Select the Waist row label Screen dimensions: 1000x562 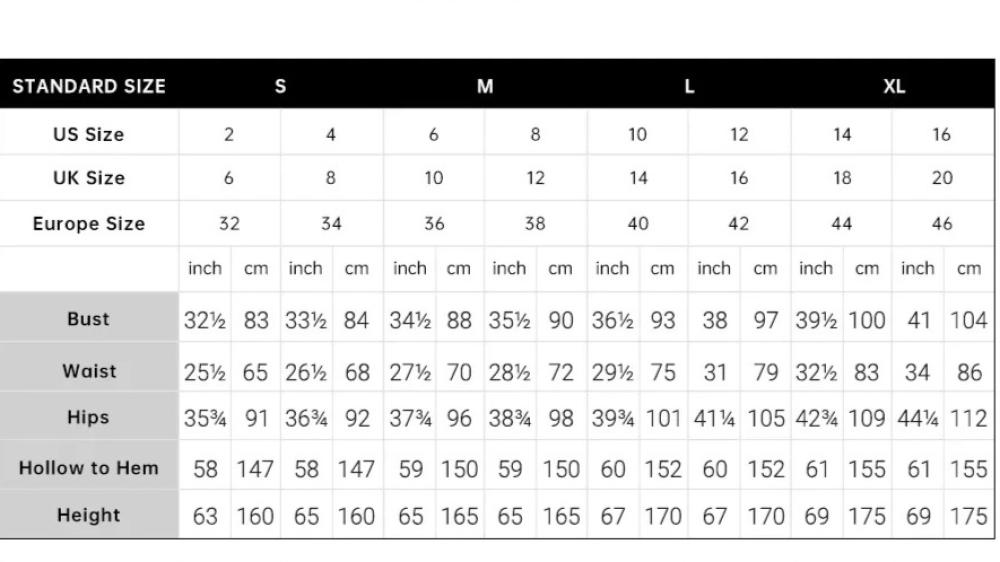89,371
